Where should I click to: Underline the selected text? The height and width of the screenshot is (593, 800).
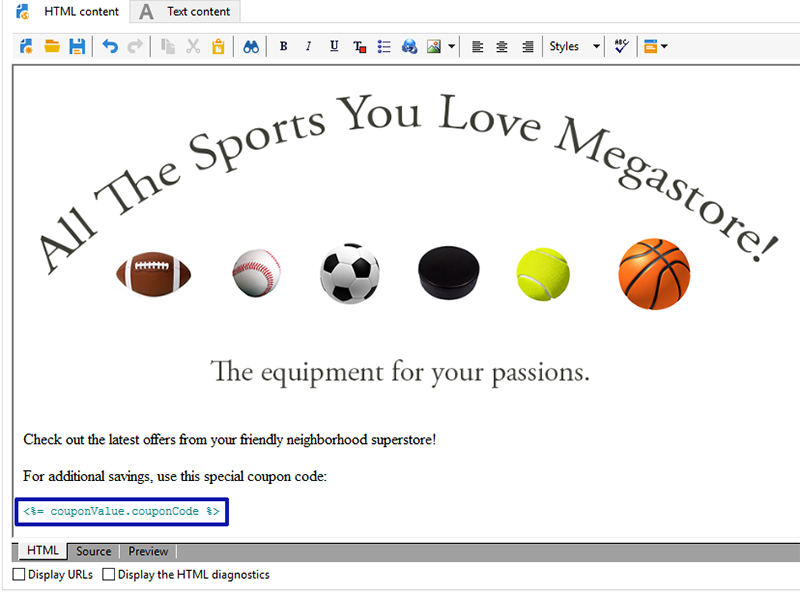pos(334,46)
